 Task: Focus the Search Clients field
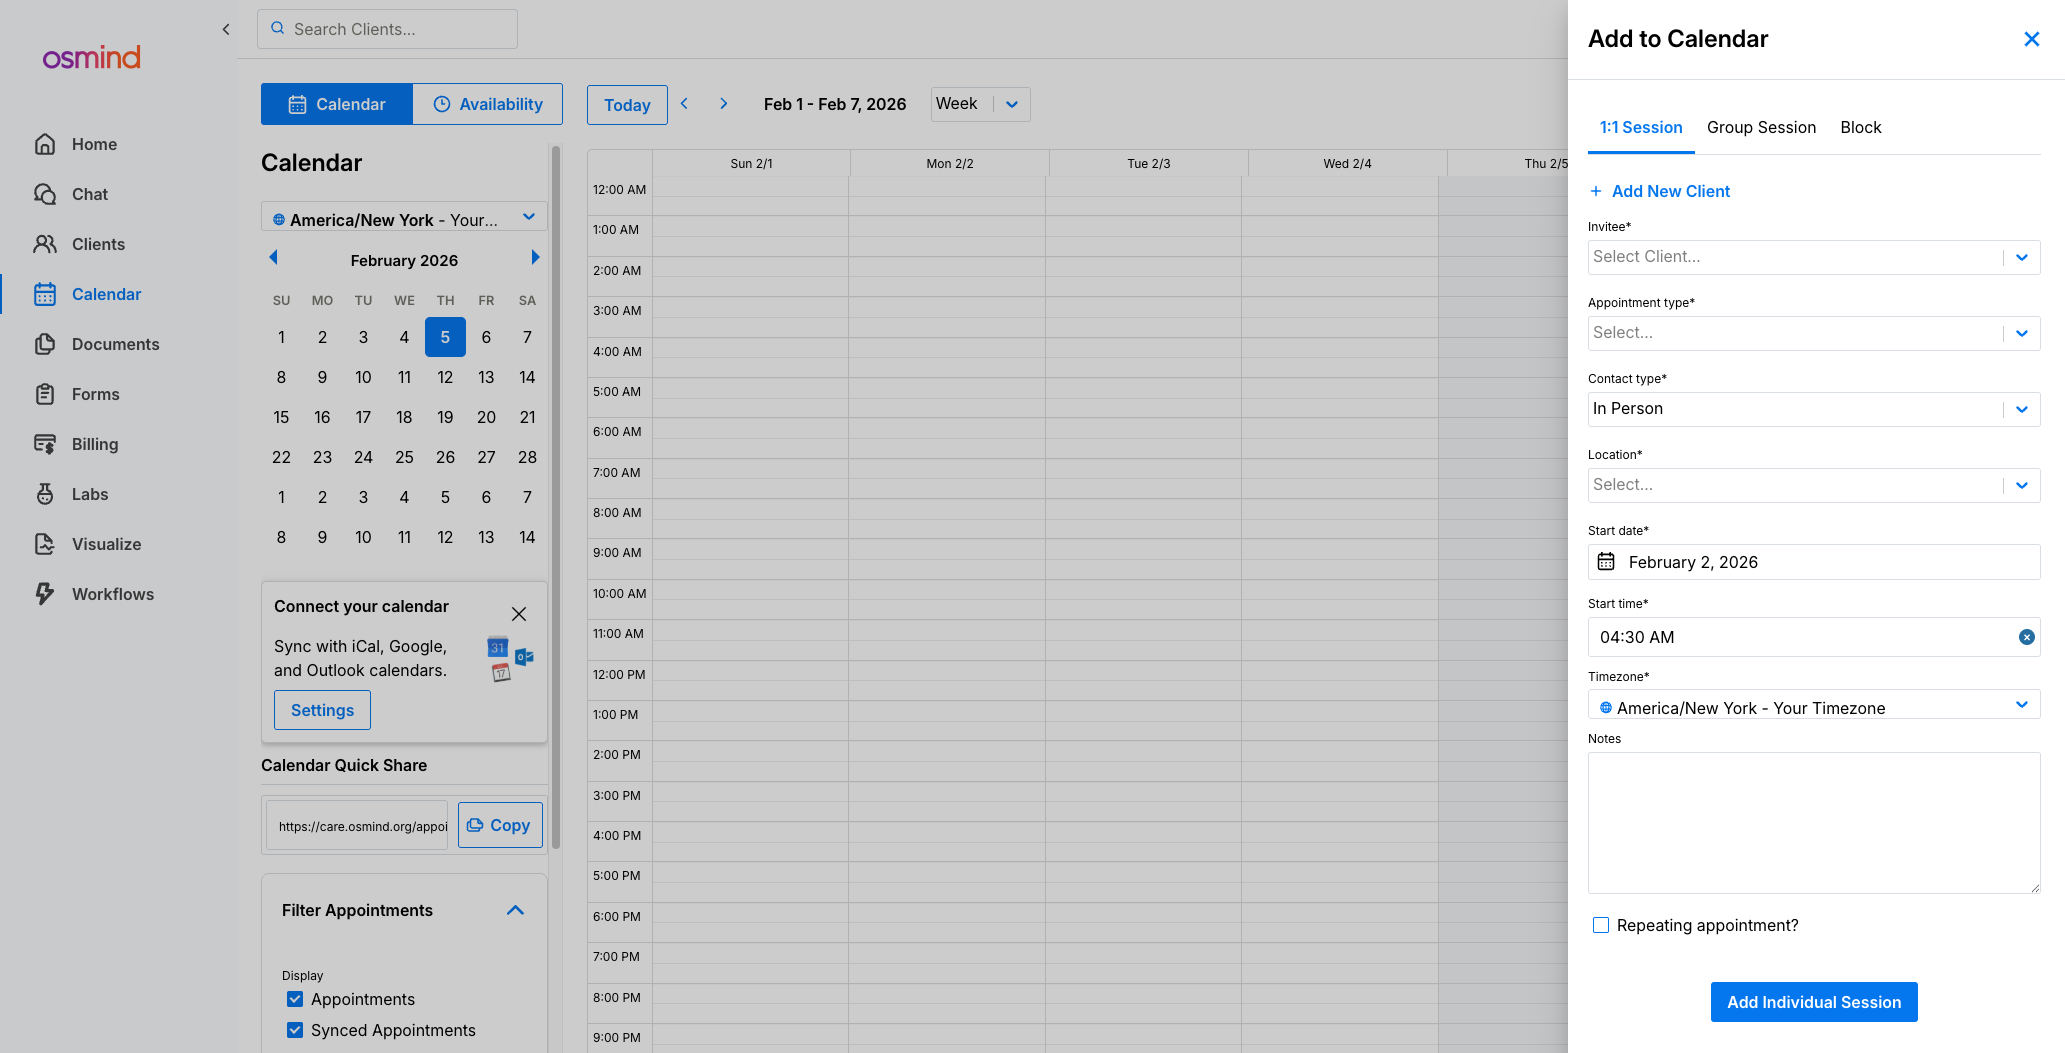tap(387, 29)
